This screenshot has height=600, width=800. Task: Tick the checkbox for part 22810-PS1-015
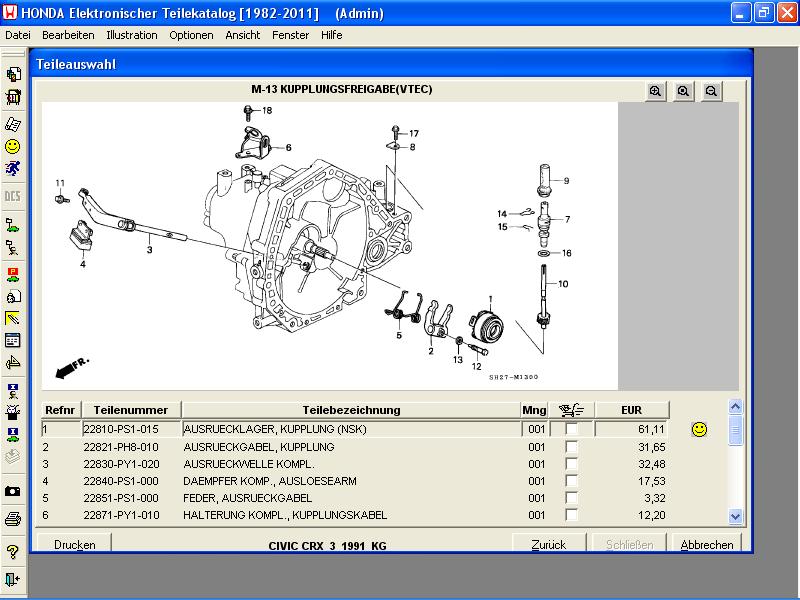coord(571,429)
